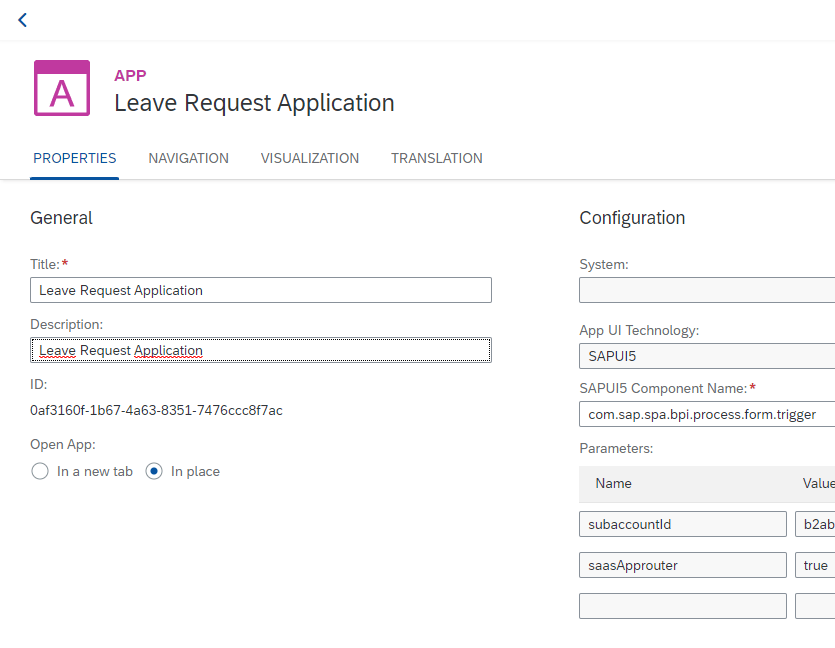835x648 pixels.
Task: Click the subaccountId parameter name field
Action: pos(683,524)
